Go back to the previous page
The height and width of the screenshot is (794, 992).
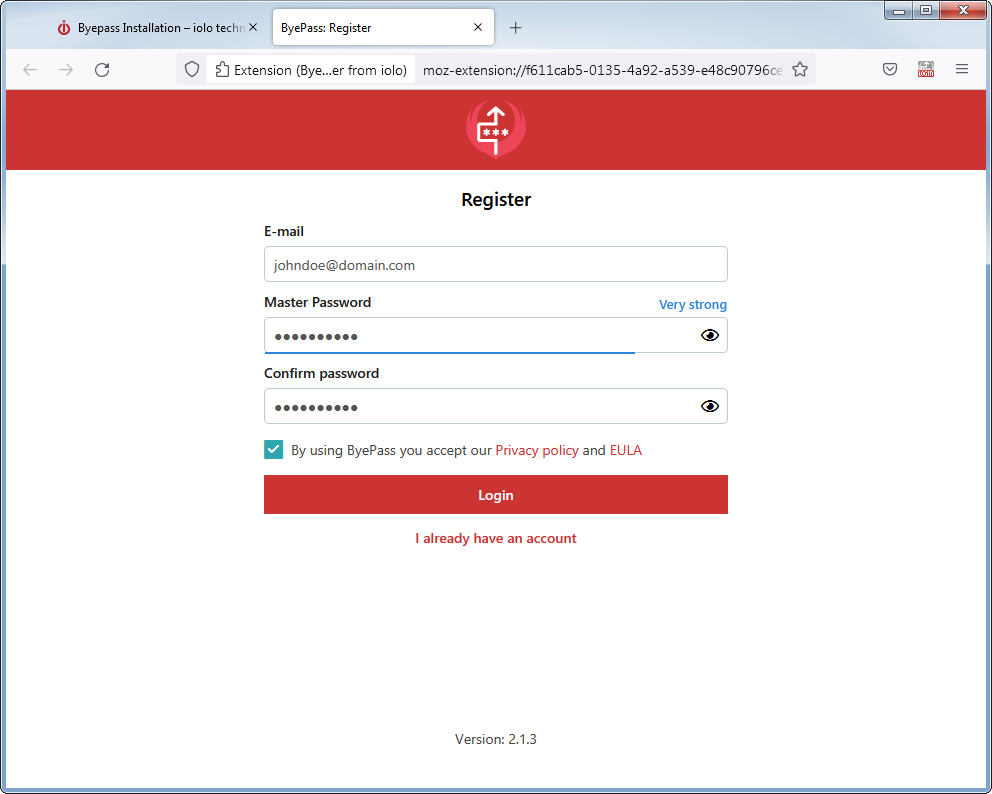[30, 70]
